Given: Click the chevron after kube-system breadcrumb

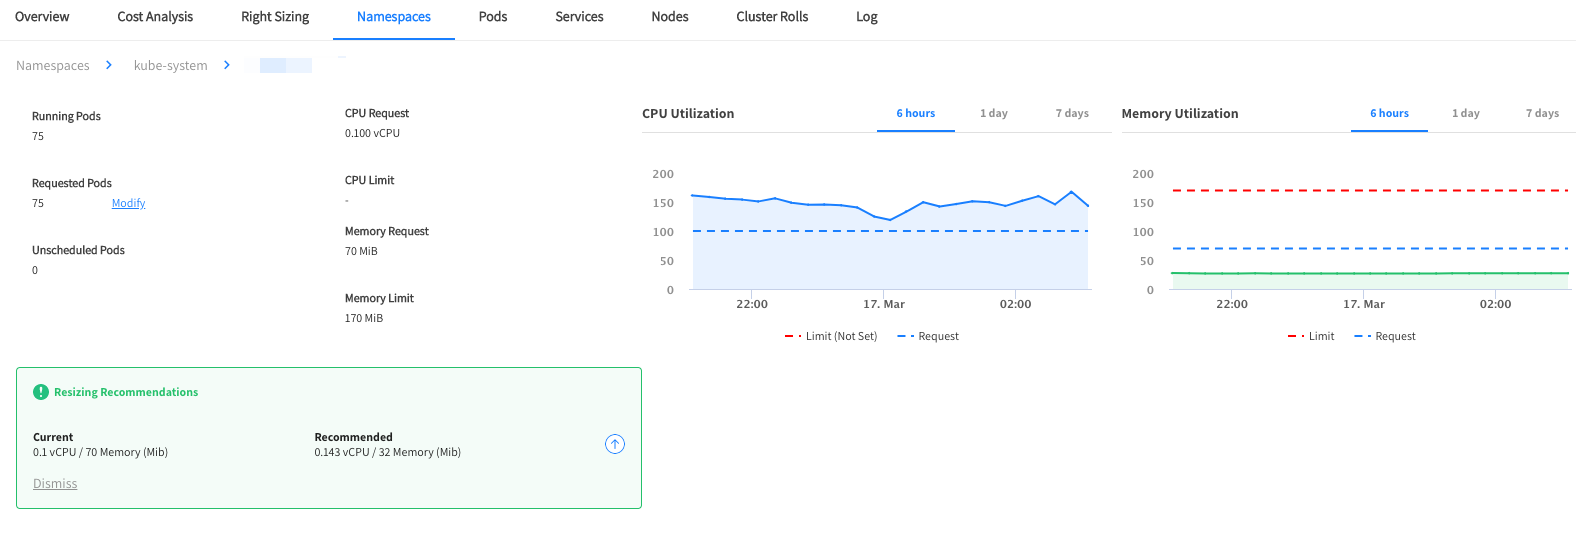Looking at the screenshot, I should [227, 65].
